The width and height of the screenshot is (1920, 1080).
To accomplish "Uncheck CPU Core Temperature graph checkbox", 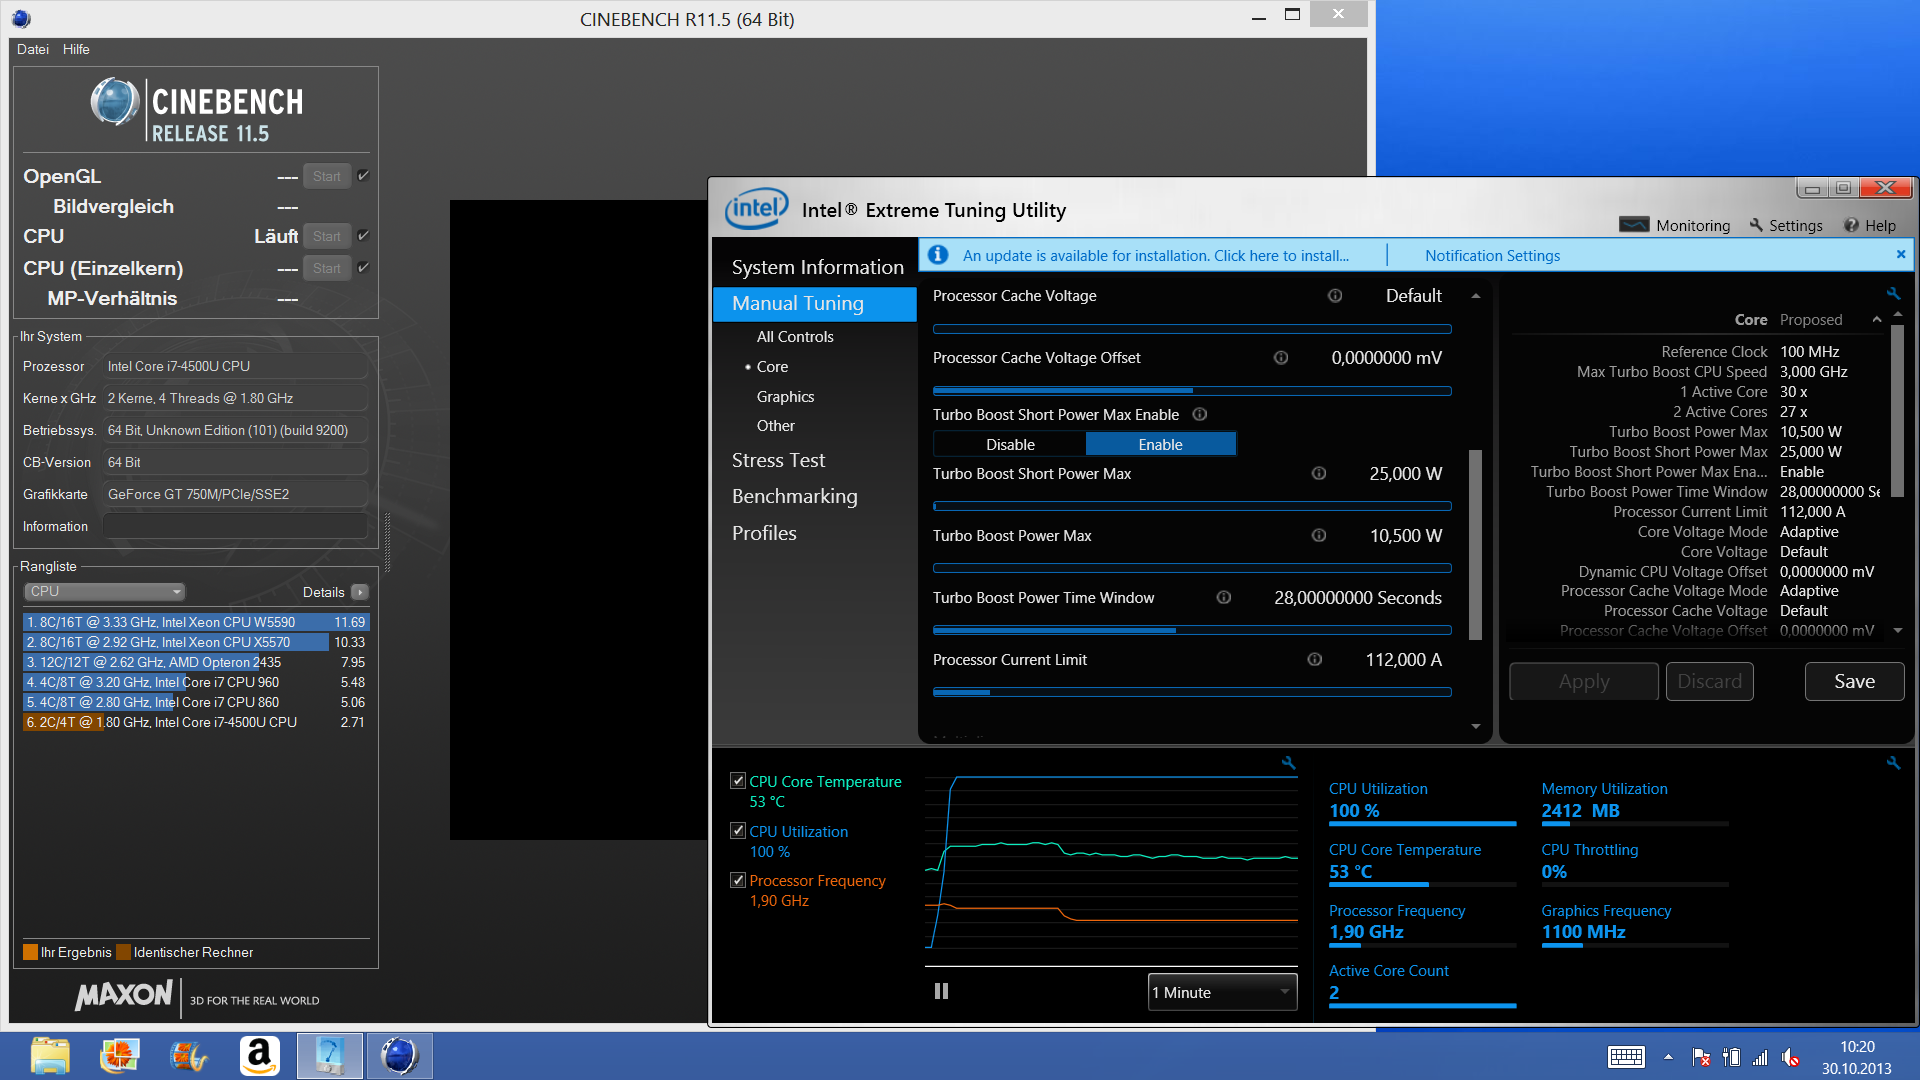I will [738, 781].
